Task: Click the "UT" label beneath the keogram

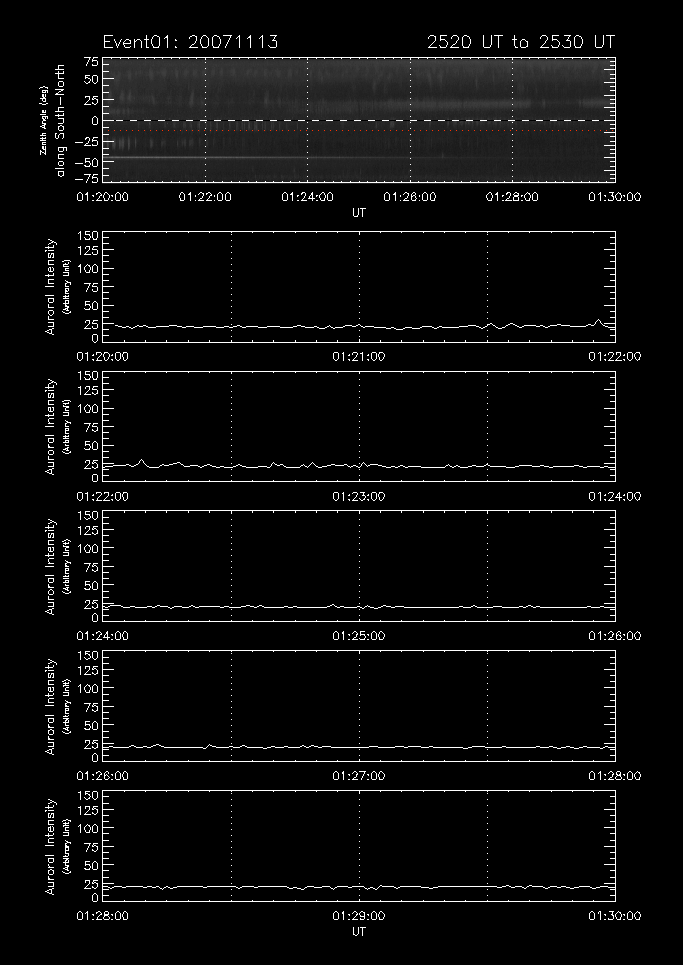Action: tap(359, 213)
